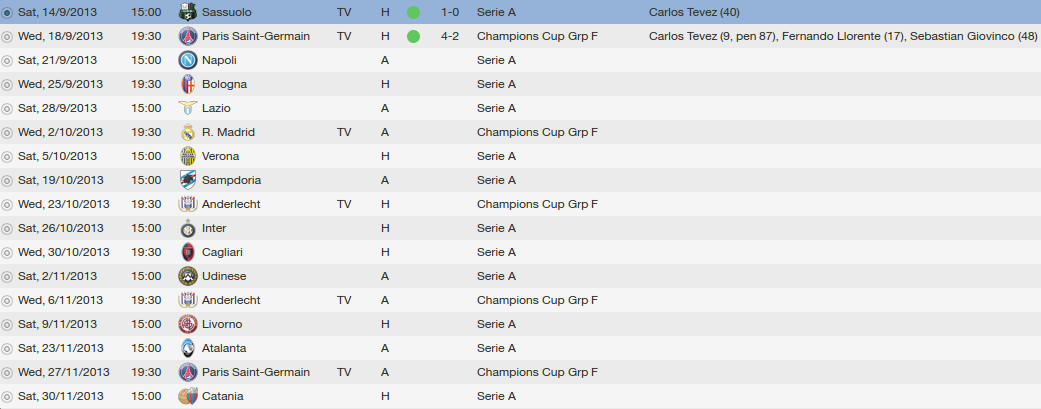The height and width of the screenshot is (409, 1041).
Task: Click Carlos Tevez (40) scorer text
Action: pos(693,12)
